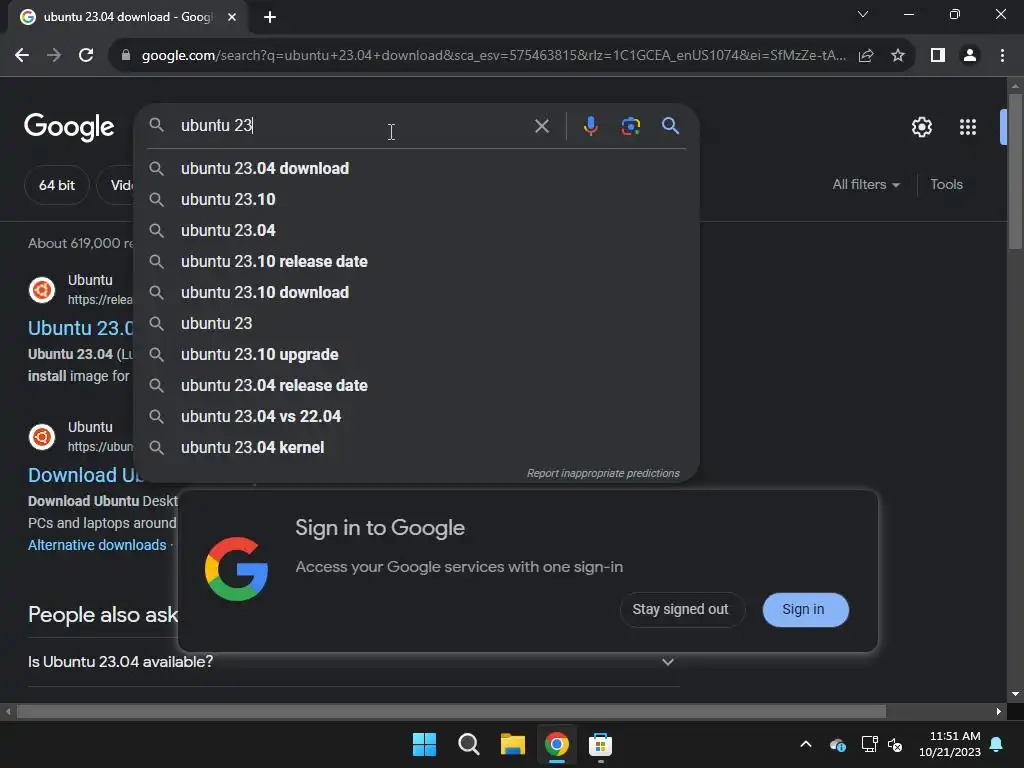Screen dimensions: 1024x768
Task: Show hidden system tray icons chevron
Action: pos(806,744)
